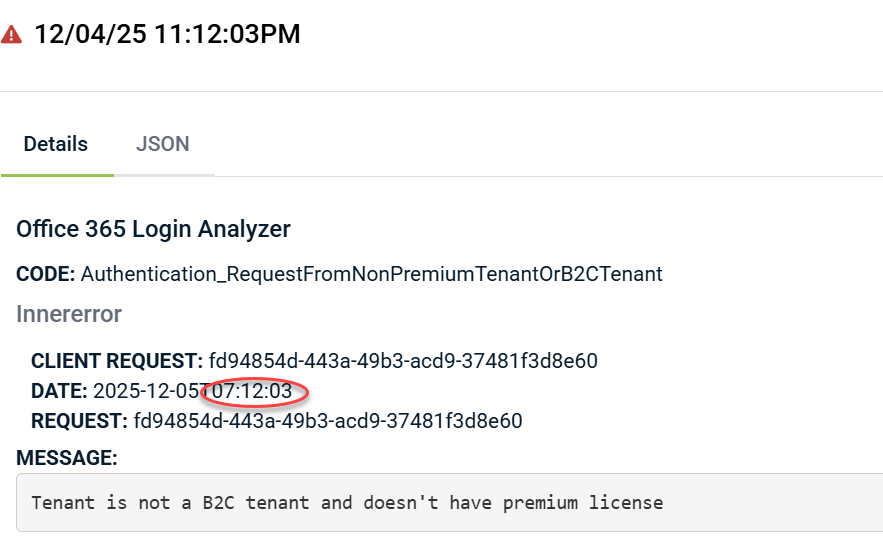Click inside the tenant message text box
Viewport: 883px width, 556px height.
(x=450, y=502)
